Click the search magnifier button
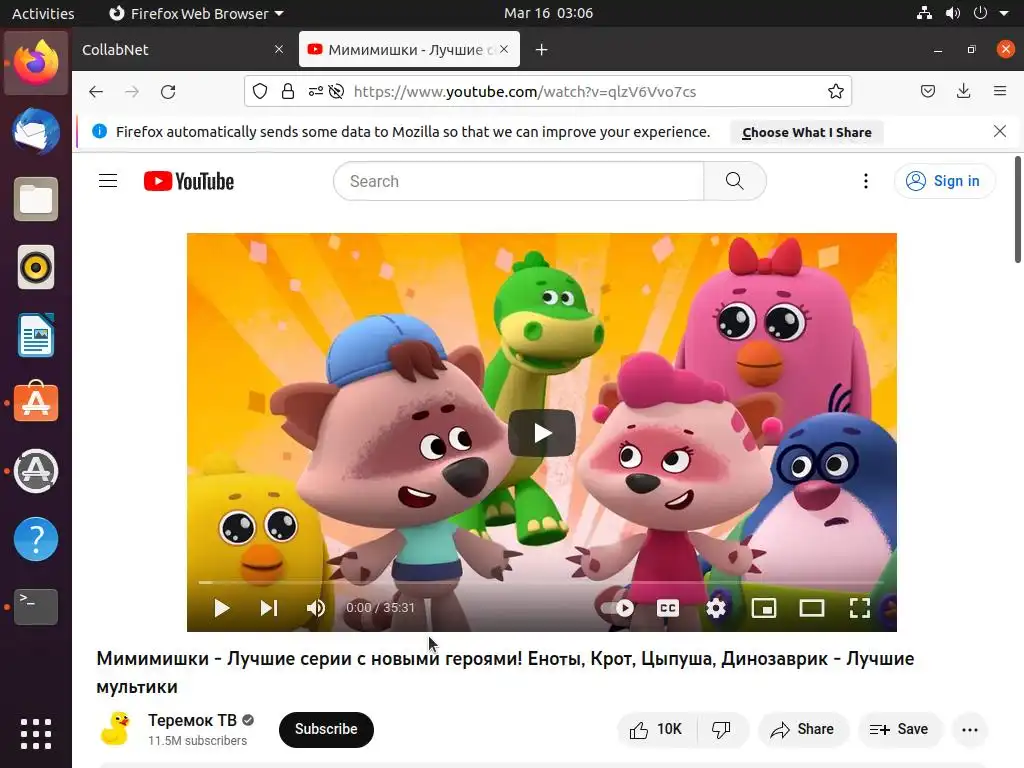1024x768 pixels. [735, 181]
